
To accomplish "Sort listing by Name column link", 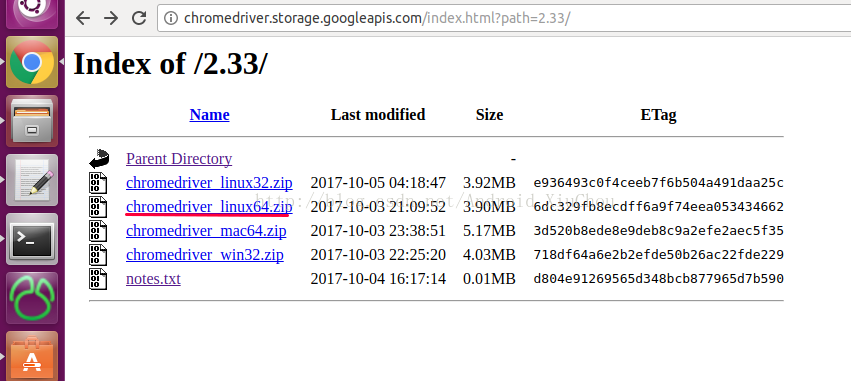I will [x=209, y=115].
